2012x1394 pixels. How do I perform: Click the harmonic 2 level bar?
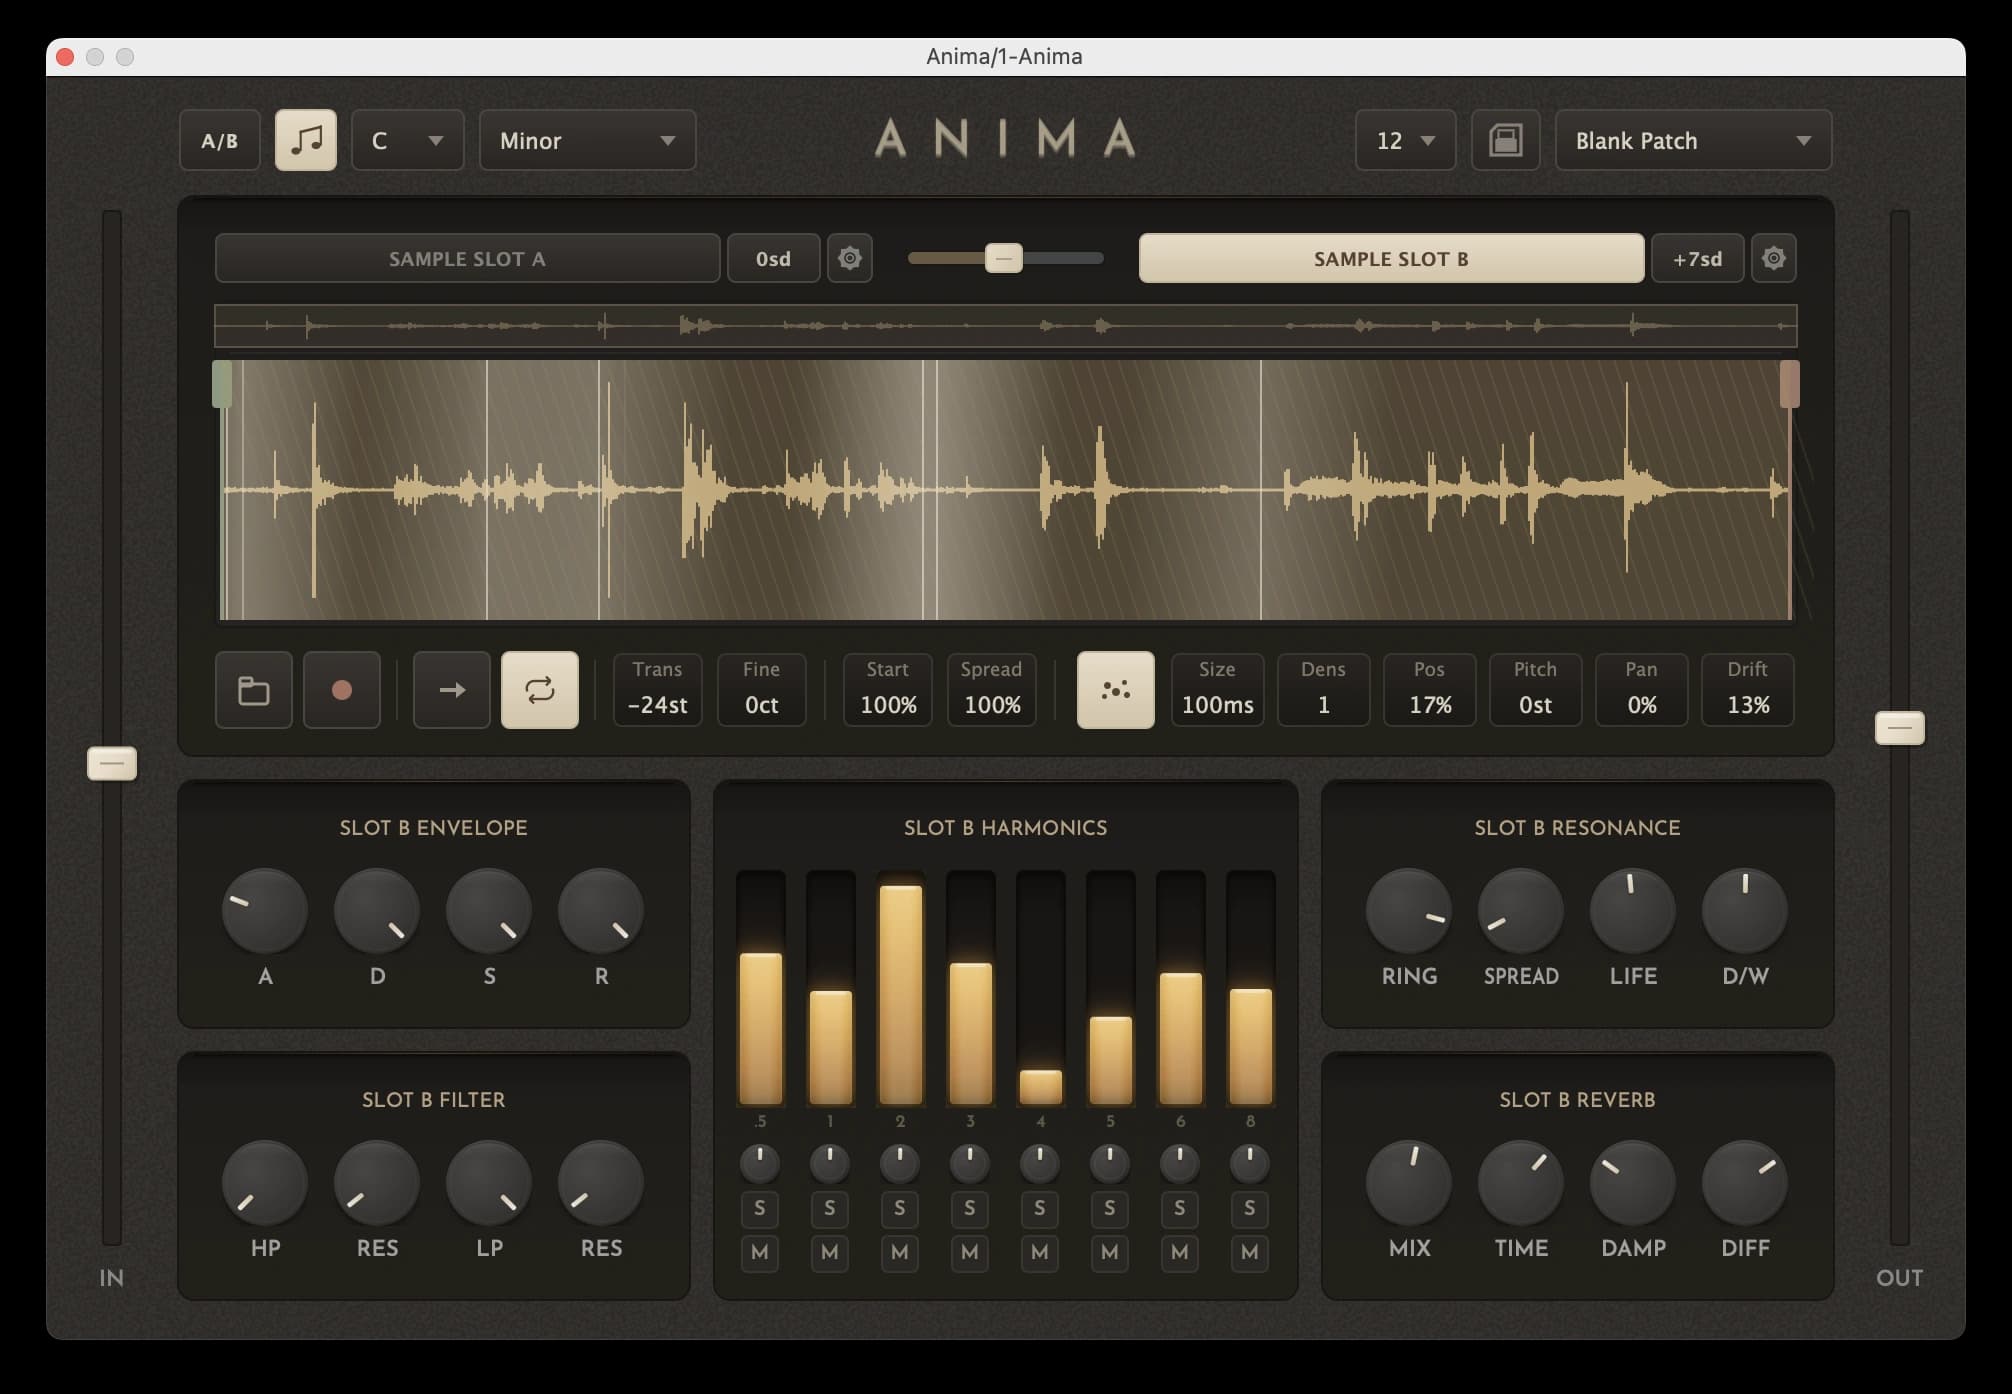900,988
